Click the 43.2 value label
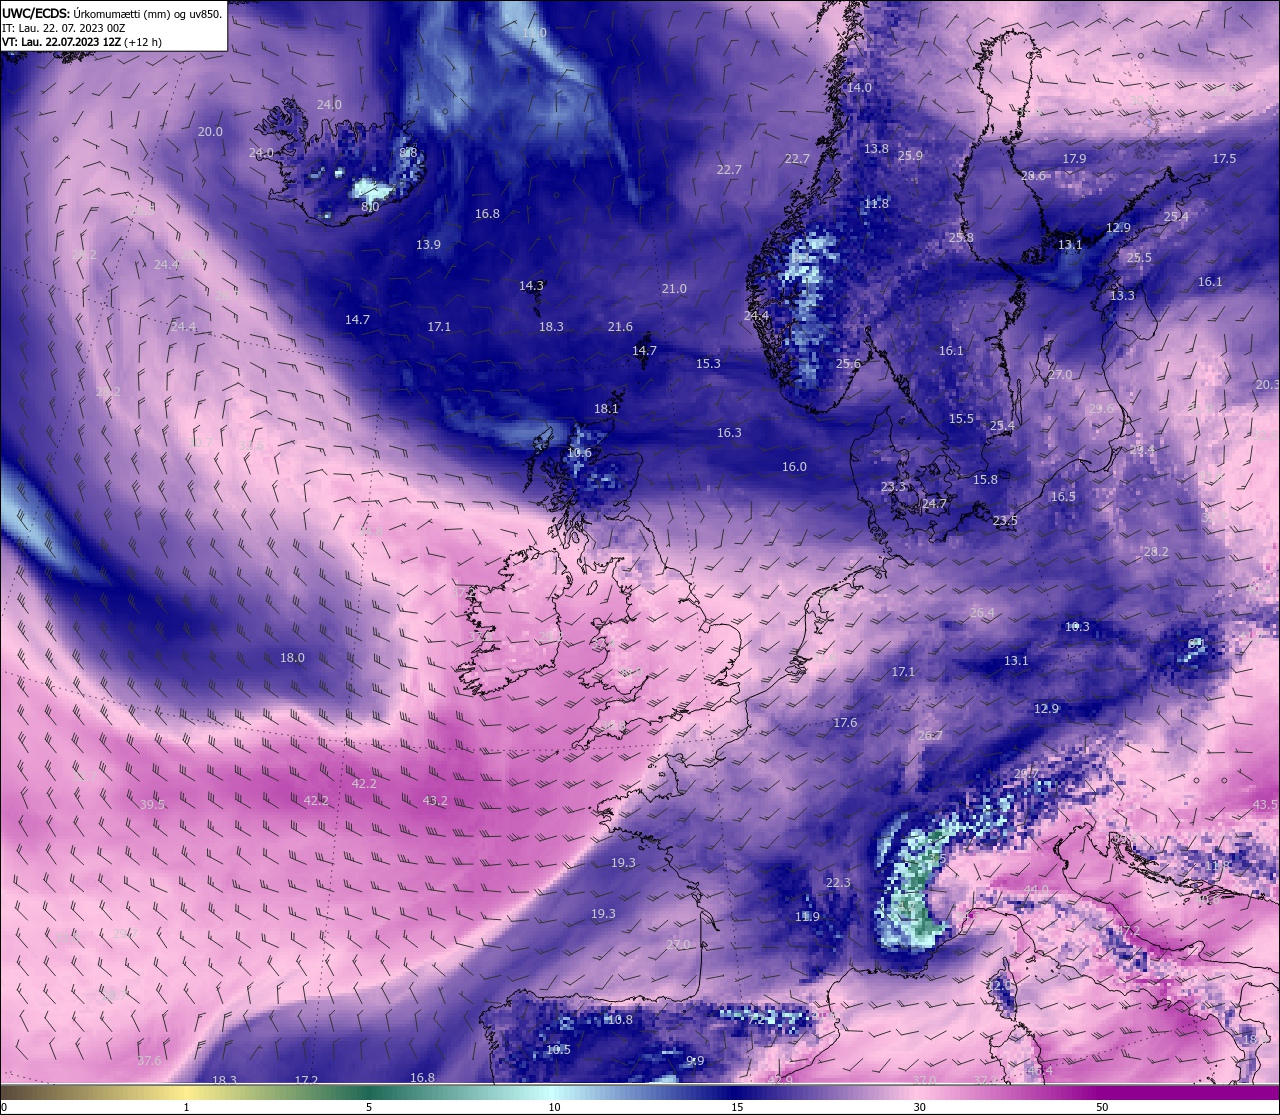 point(435,801)
